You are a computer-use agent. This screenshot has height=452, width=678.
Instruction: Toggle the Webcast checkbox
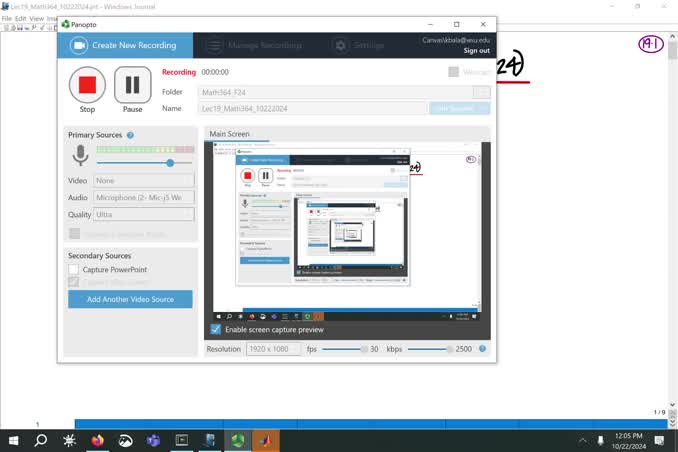(453, 72)
